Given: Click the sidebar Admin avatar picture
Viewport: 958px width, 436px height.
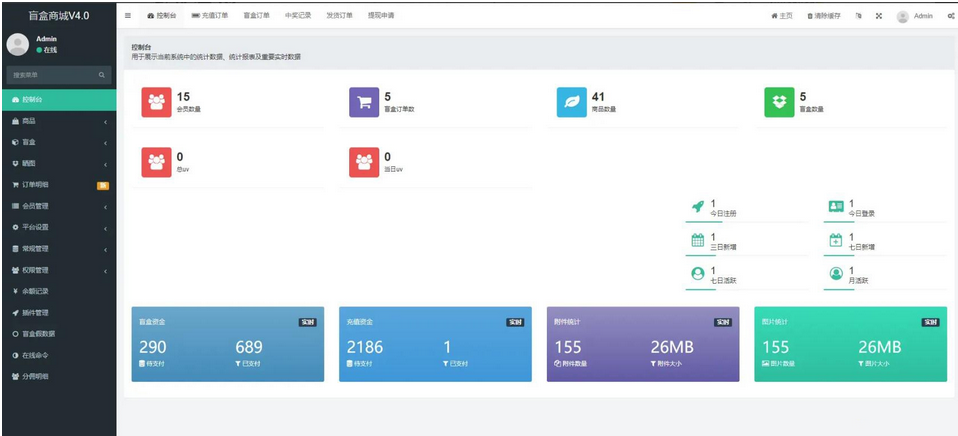Looking at the screenshot, I should 18,45.
